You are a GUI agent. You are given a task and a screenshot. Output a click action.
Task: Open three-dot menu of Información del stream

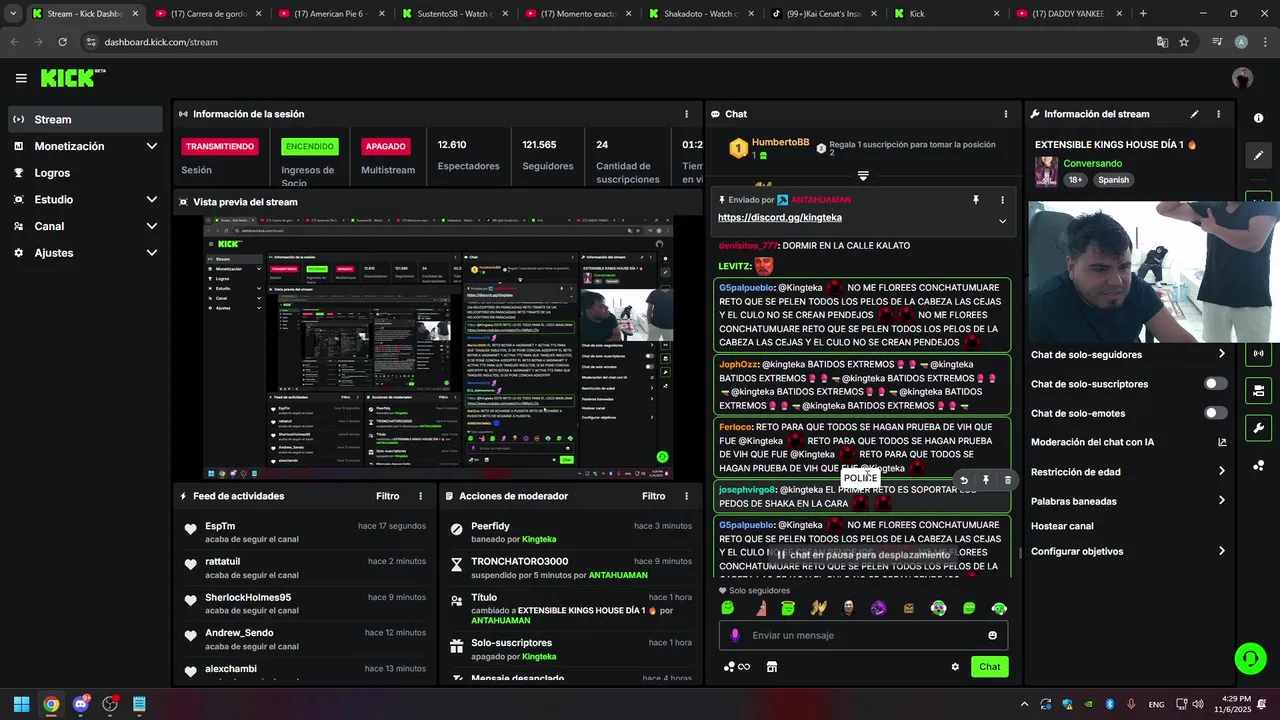click(x=1218, y=114)
